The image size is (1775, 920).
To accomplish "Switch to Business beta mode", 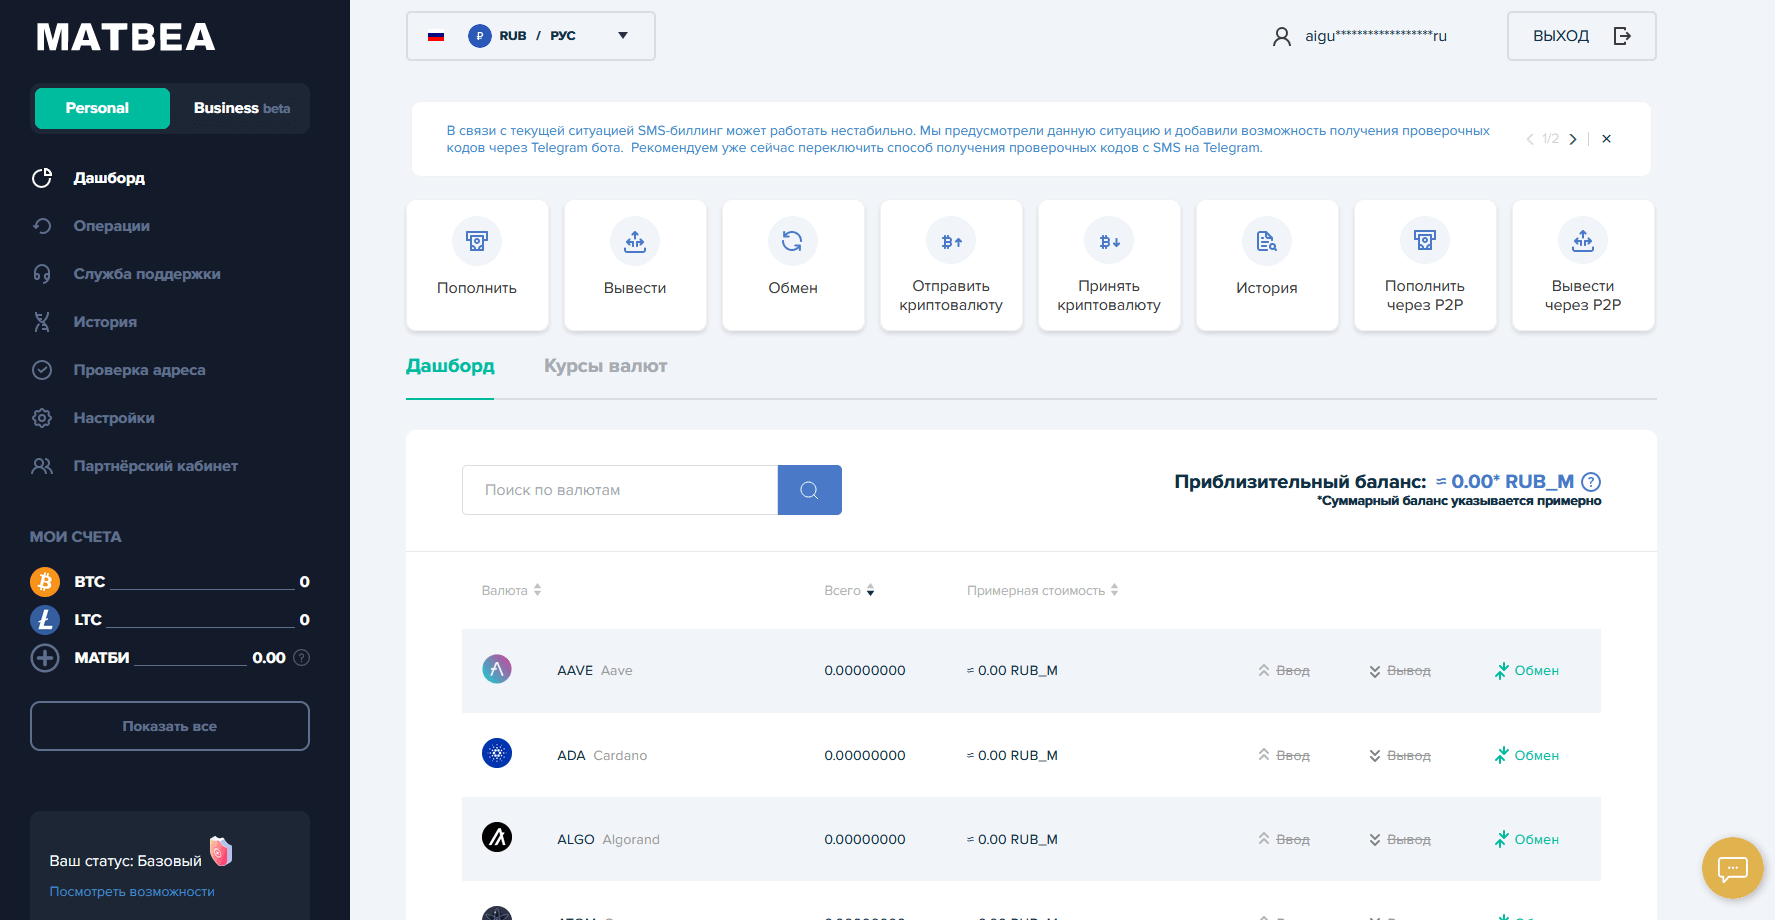I will (x=241, y=108).
